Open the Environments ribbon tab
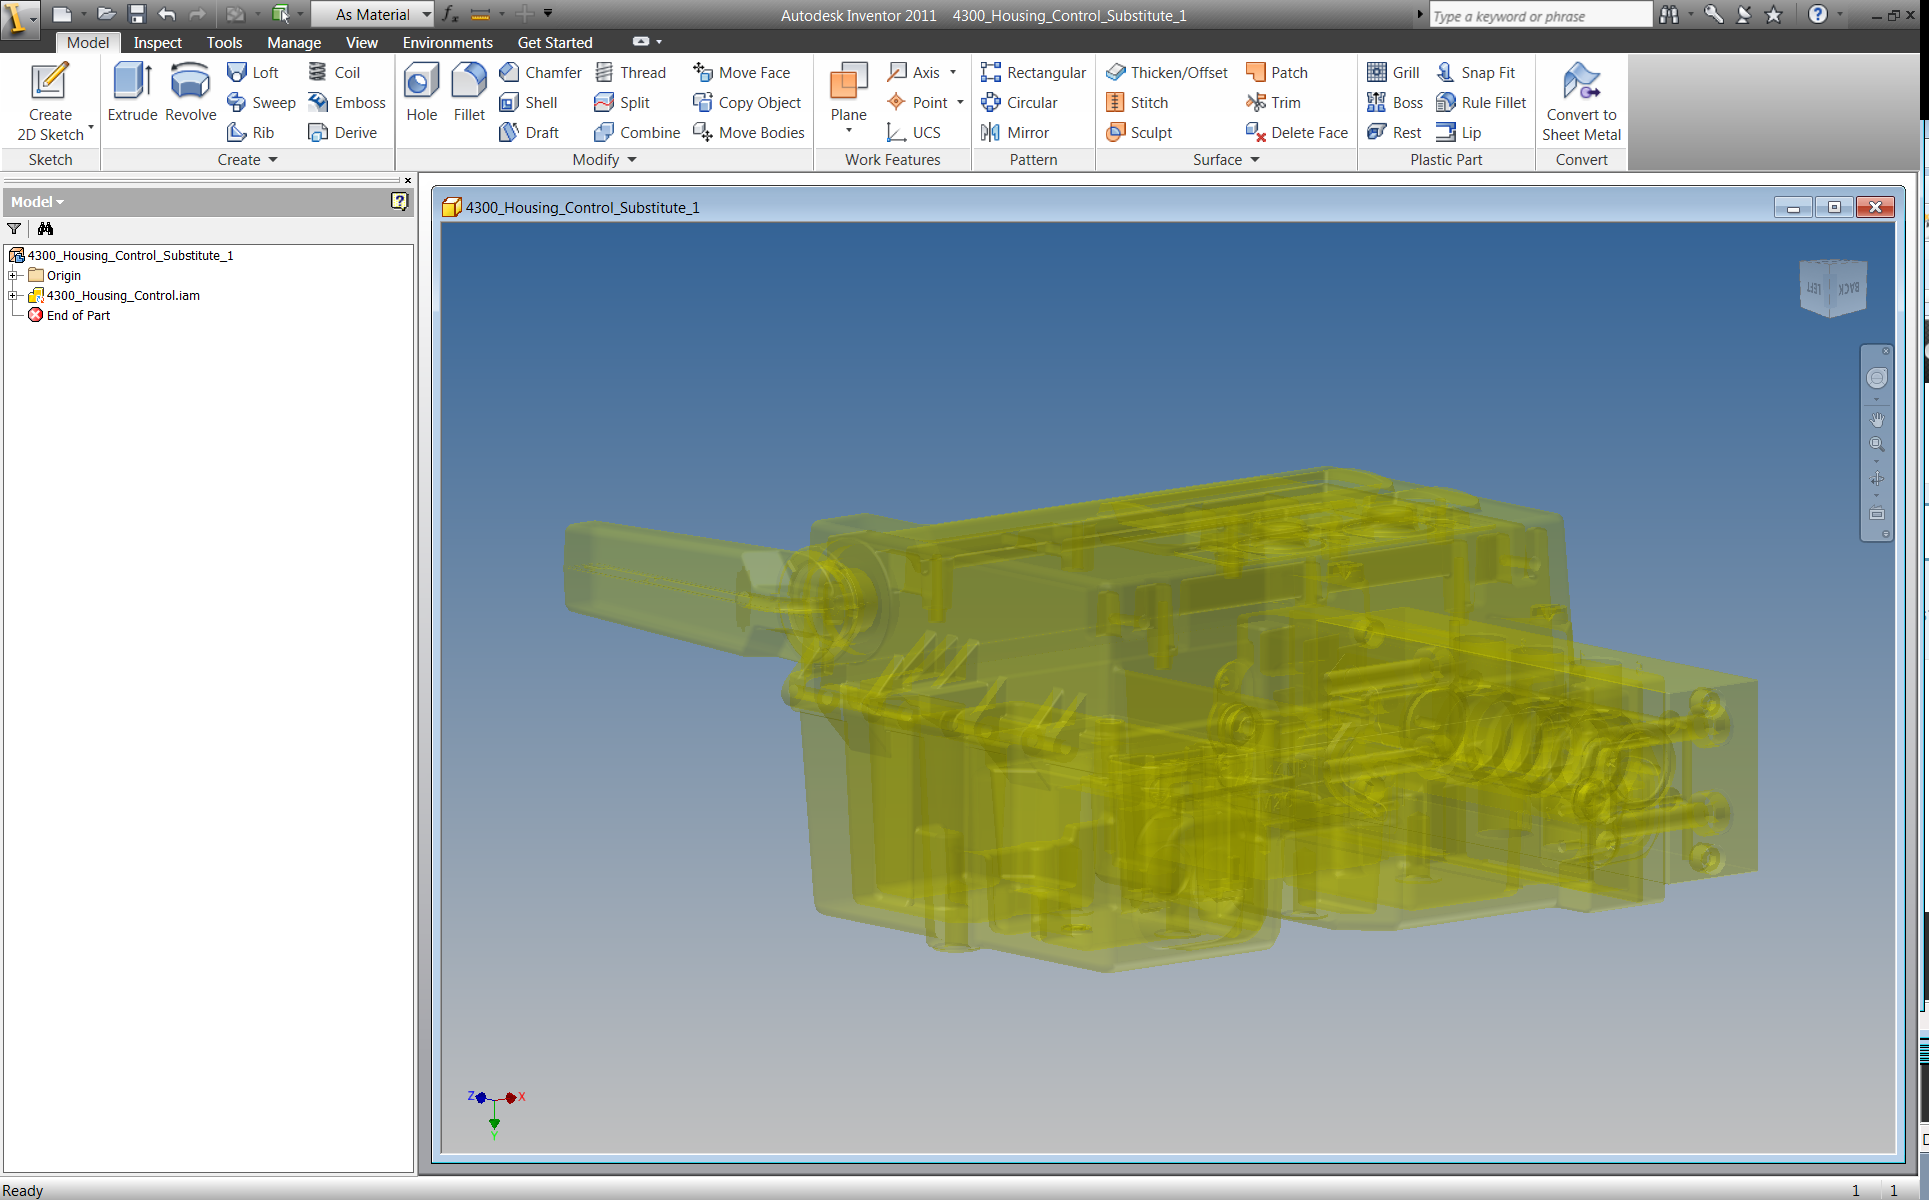This screenshot has height=1200, width=1929. 447,42
